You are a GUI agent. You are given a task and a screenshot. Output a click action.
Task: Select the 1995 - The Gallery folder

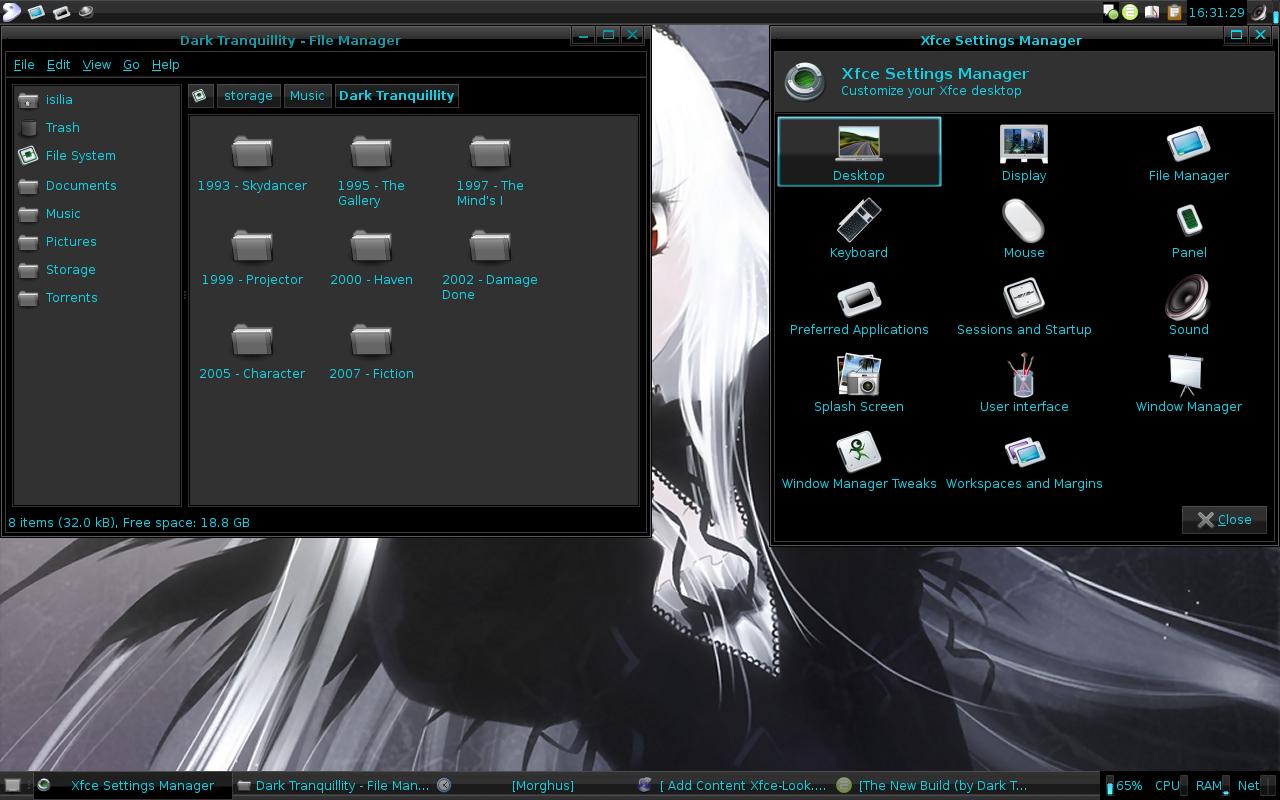click(371, 170)
